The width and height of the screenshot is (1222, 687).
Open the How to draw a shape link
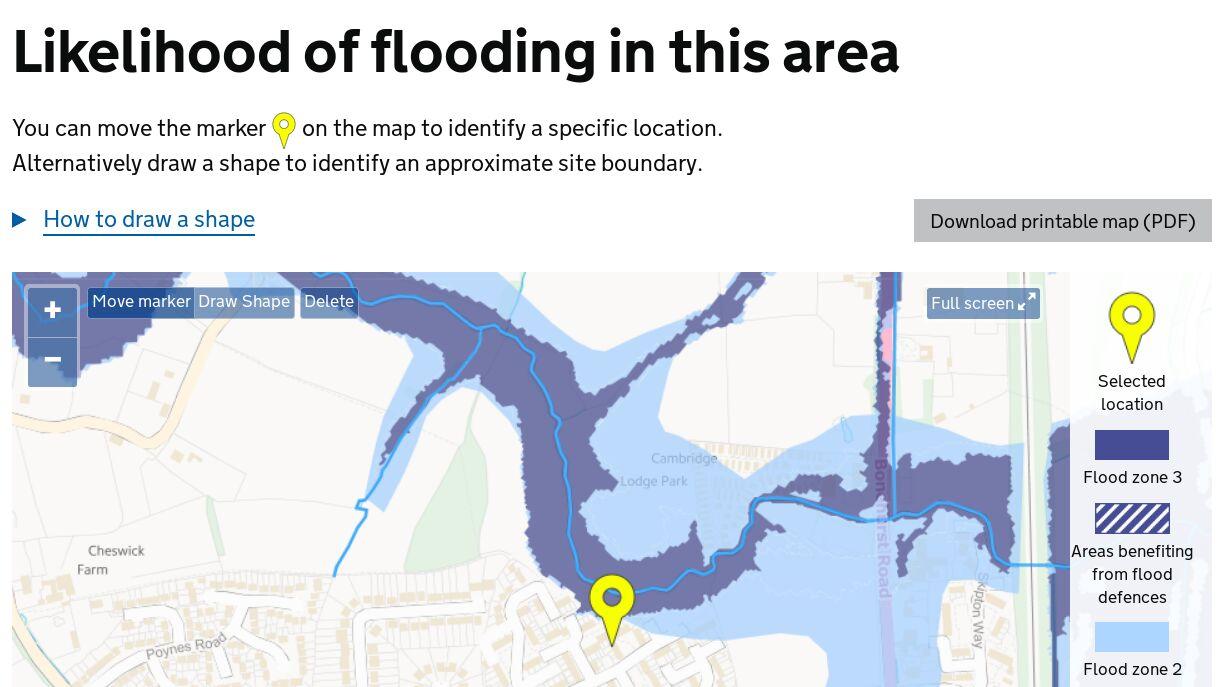[149, 220]
